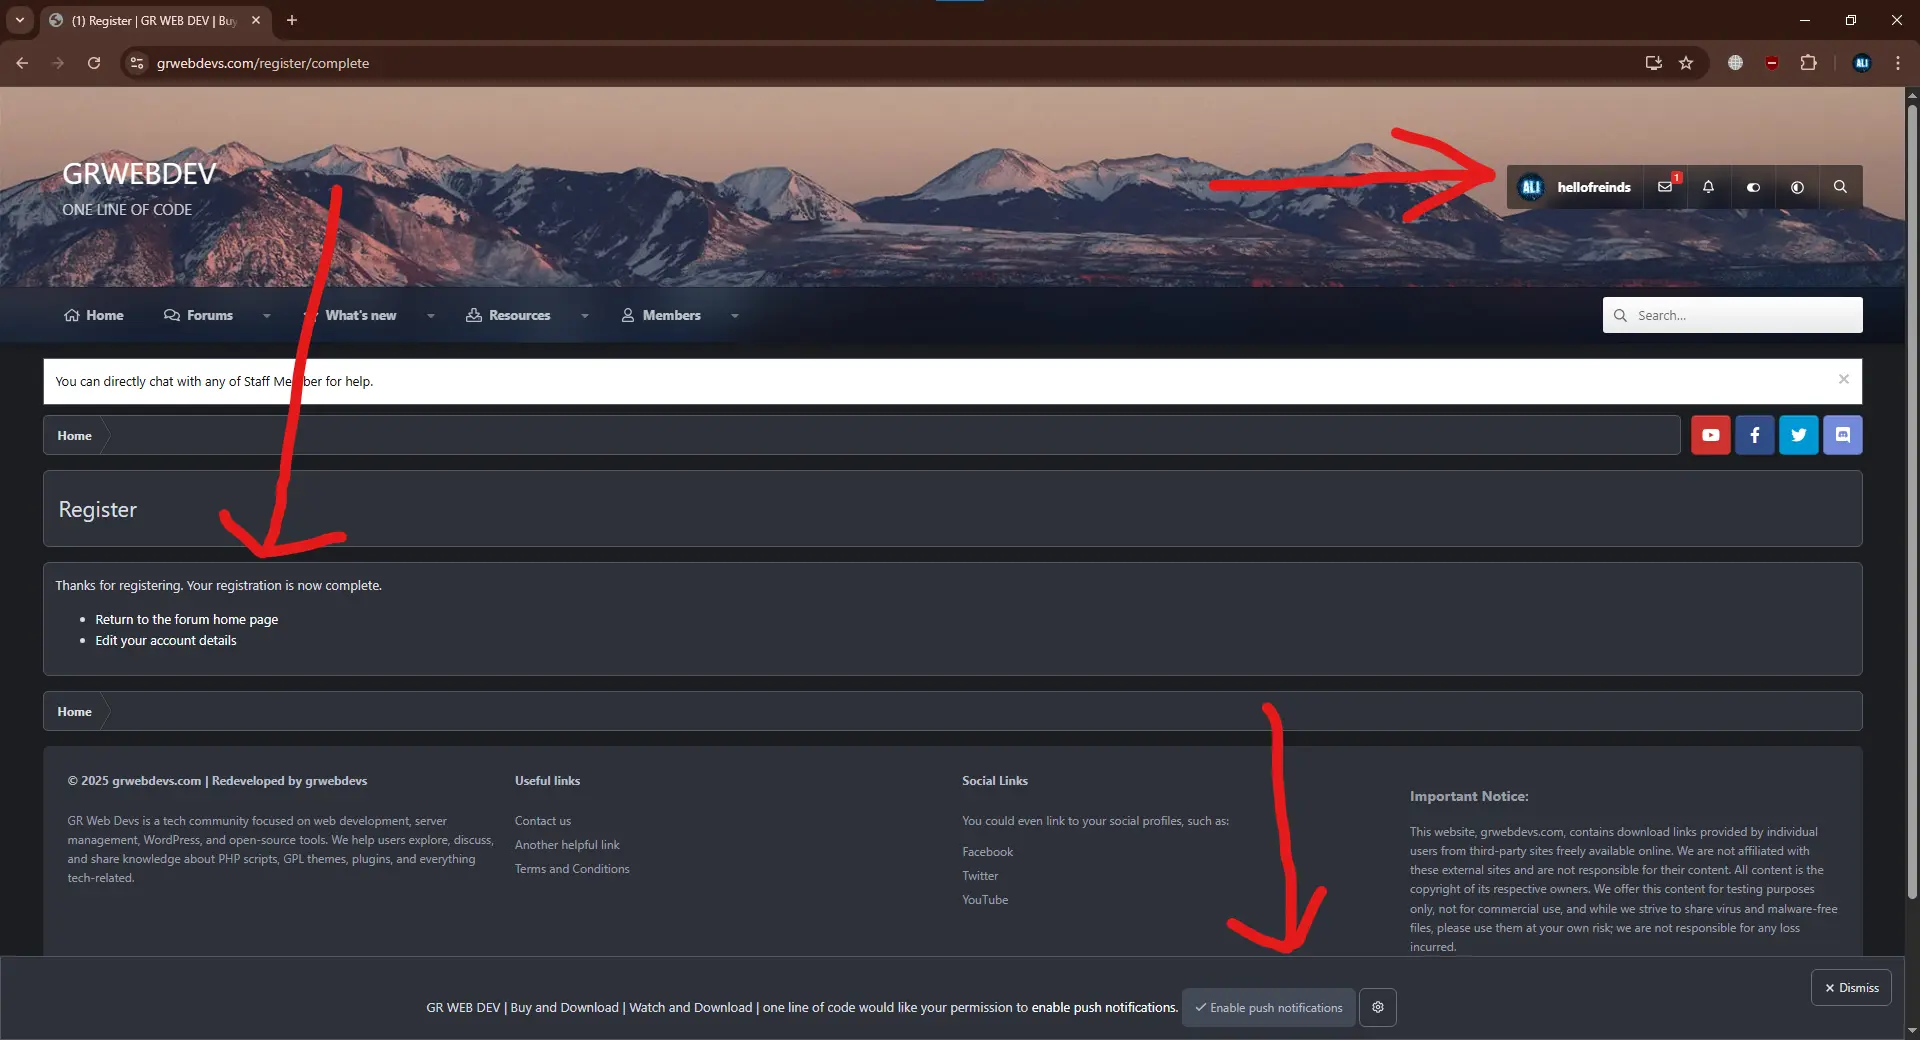Enable push notifications
Image resolution: width=1920 pixels, height=1040 pixels.
[x=1268, y=1007]
